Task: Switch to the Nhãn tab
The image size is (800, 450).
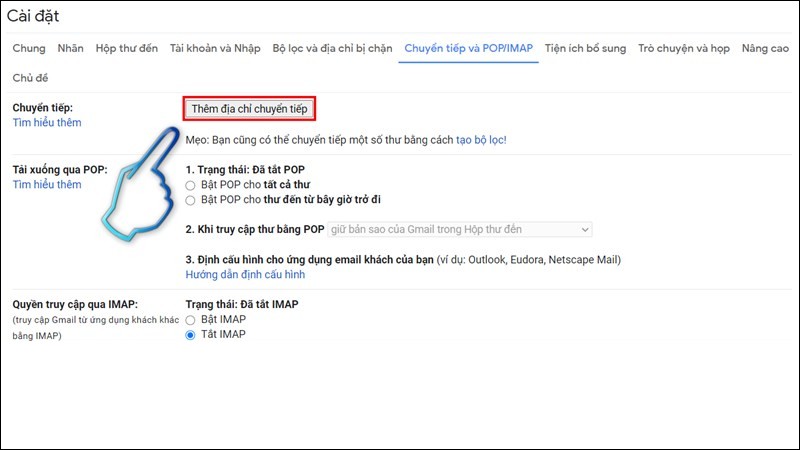Action: 70,47
